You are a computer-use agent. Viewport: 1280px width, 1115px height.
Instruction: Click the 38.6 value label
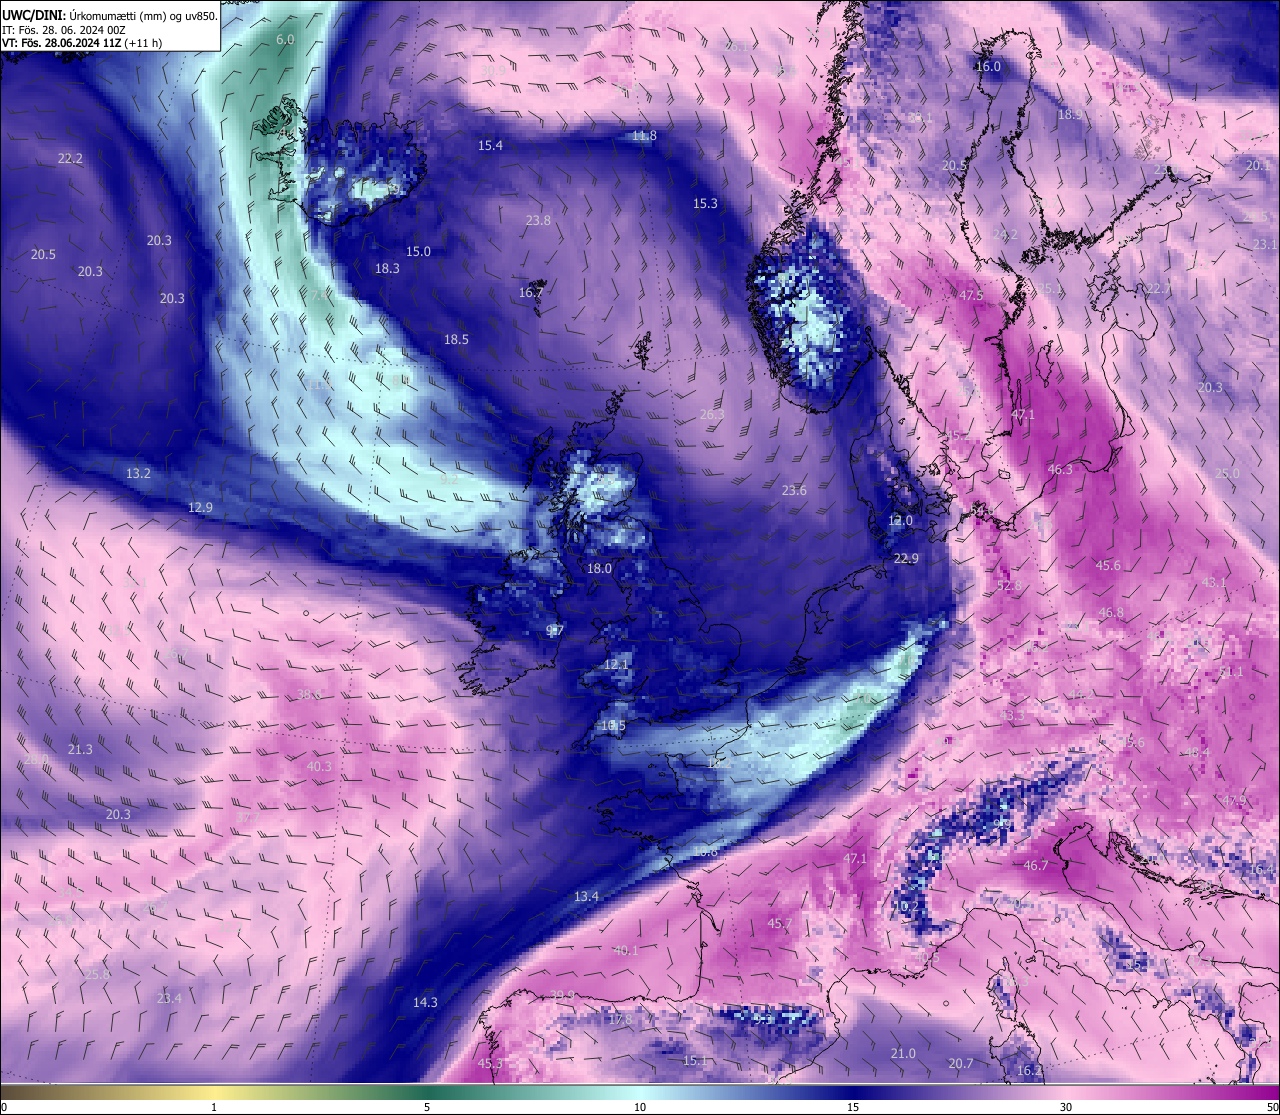[310, 694]
